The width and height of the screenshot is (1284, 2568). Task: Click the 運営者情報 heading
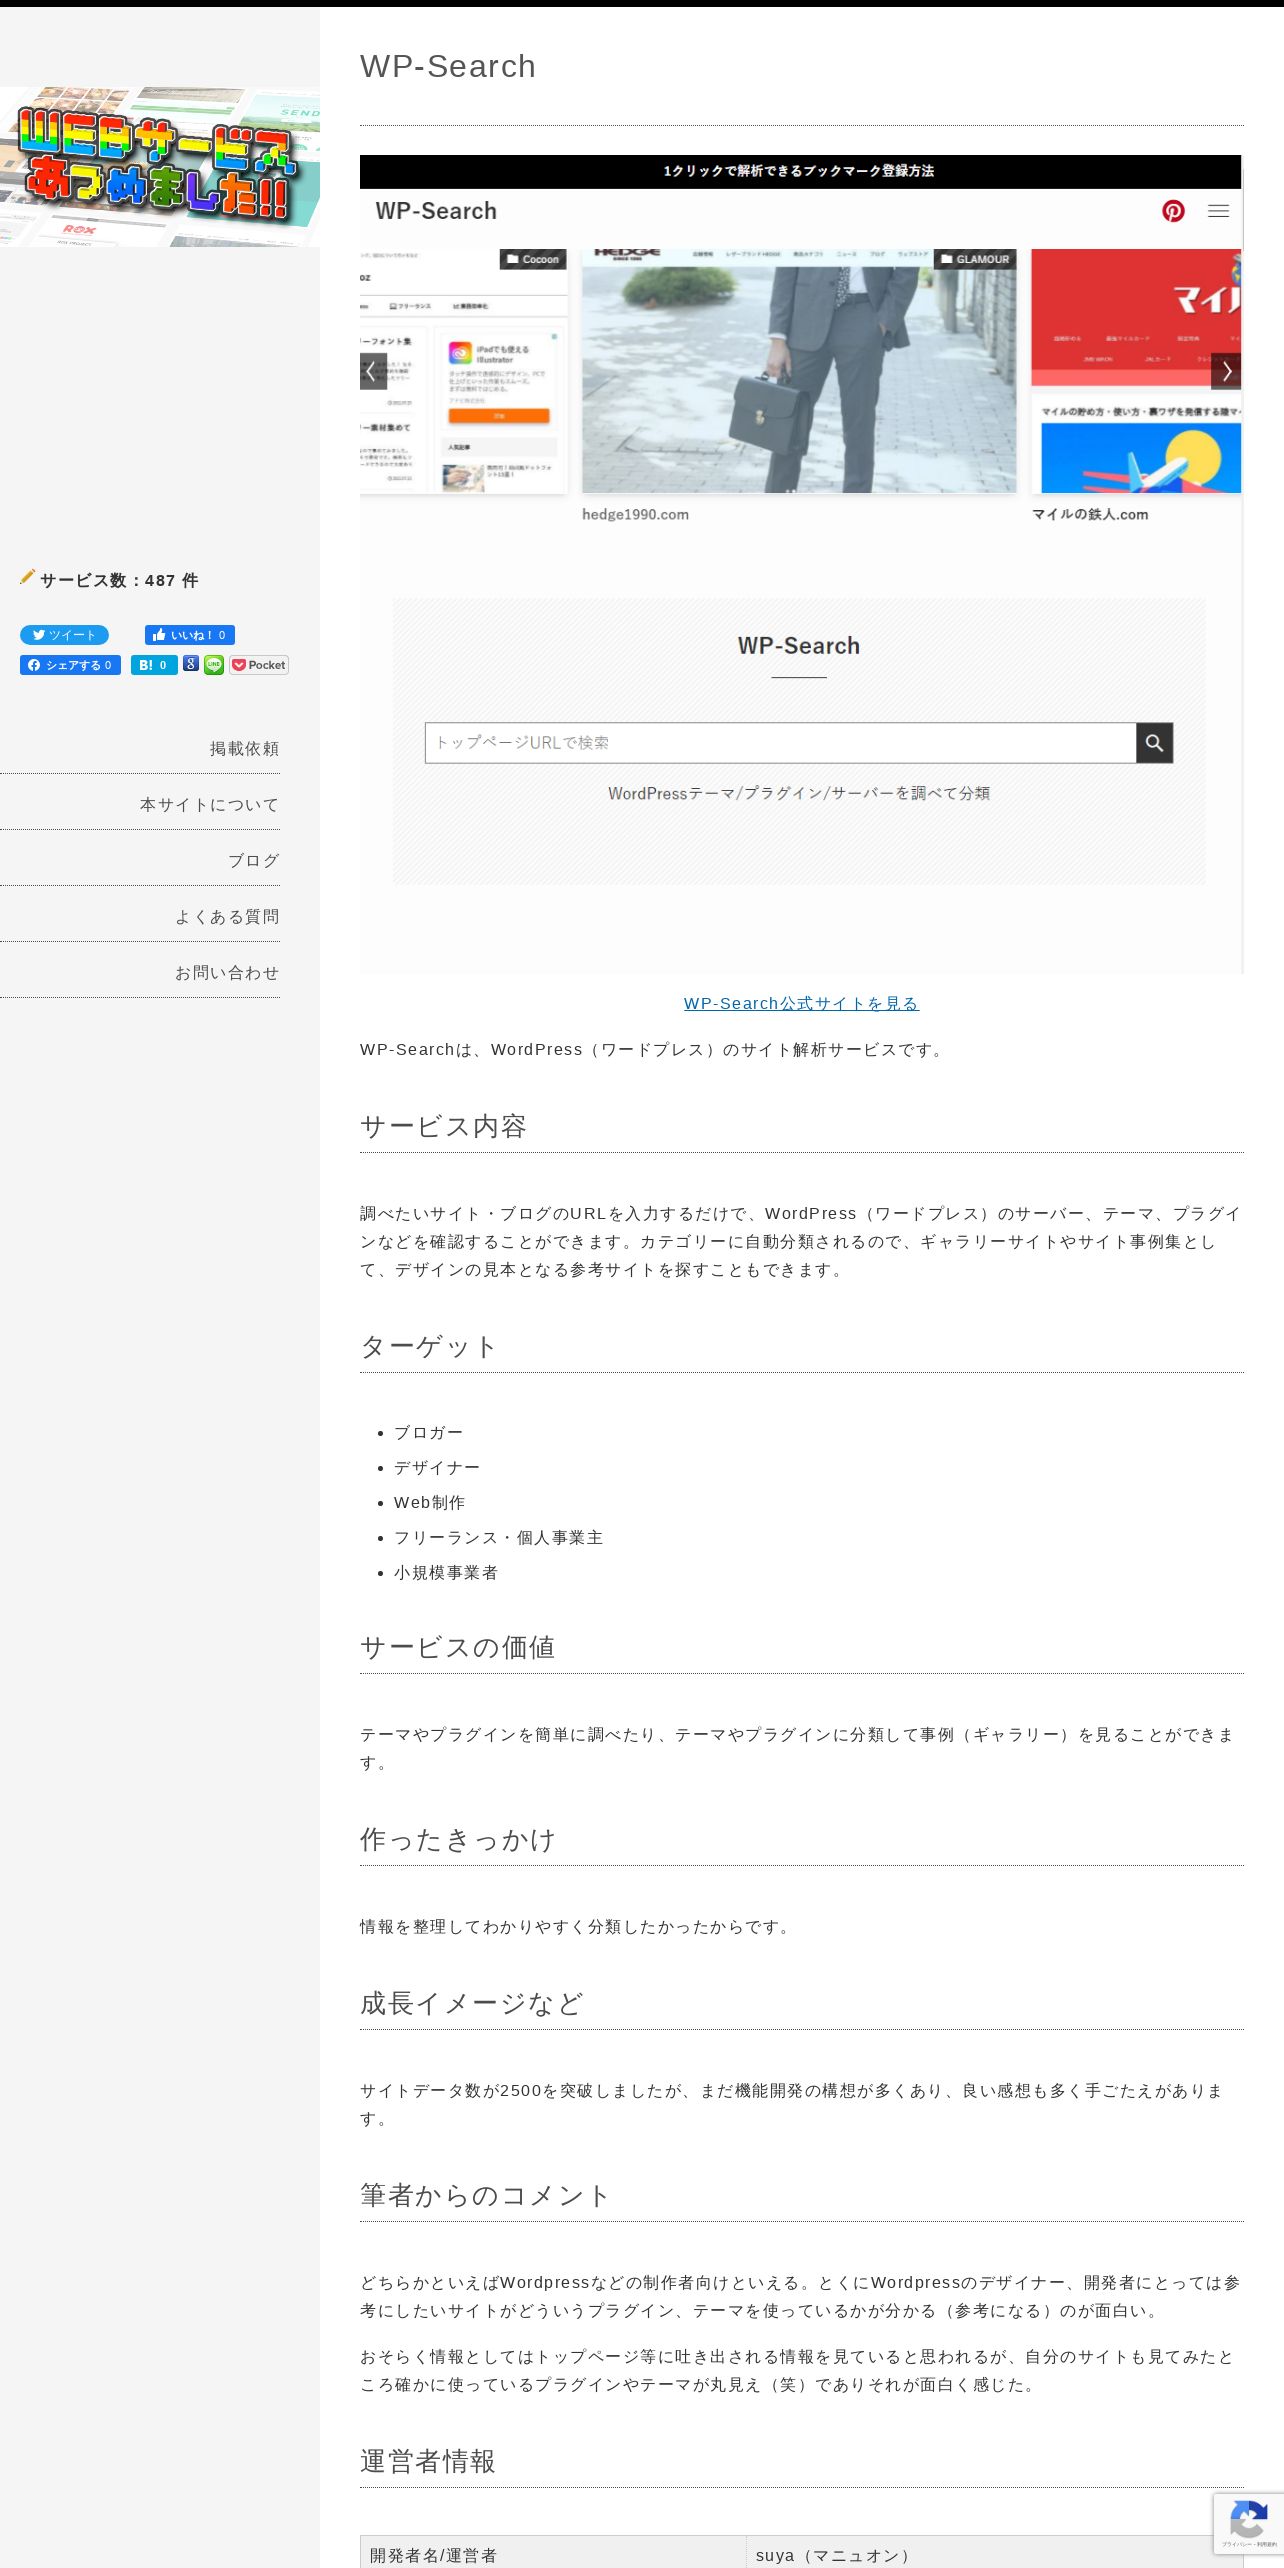pos(428,2461)
